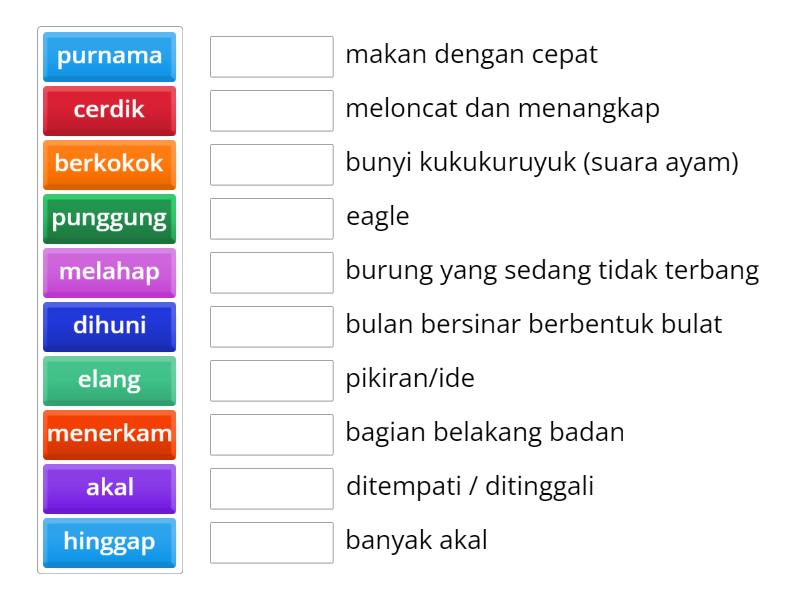Click the red cerdik word tile
The width and height of the screenshot is (800, 600).
point(109,112)
